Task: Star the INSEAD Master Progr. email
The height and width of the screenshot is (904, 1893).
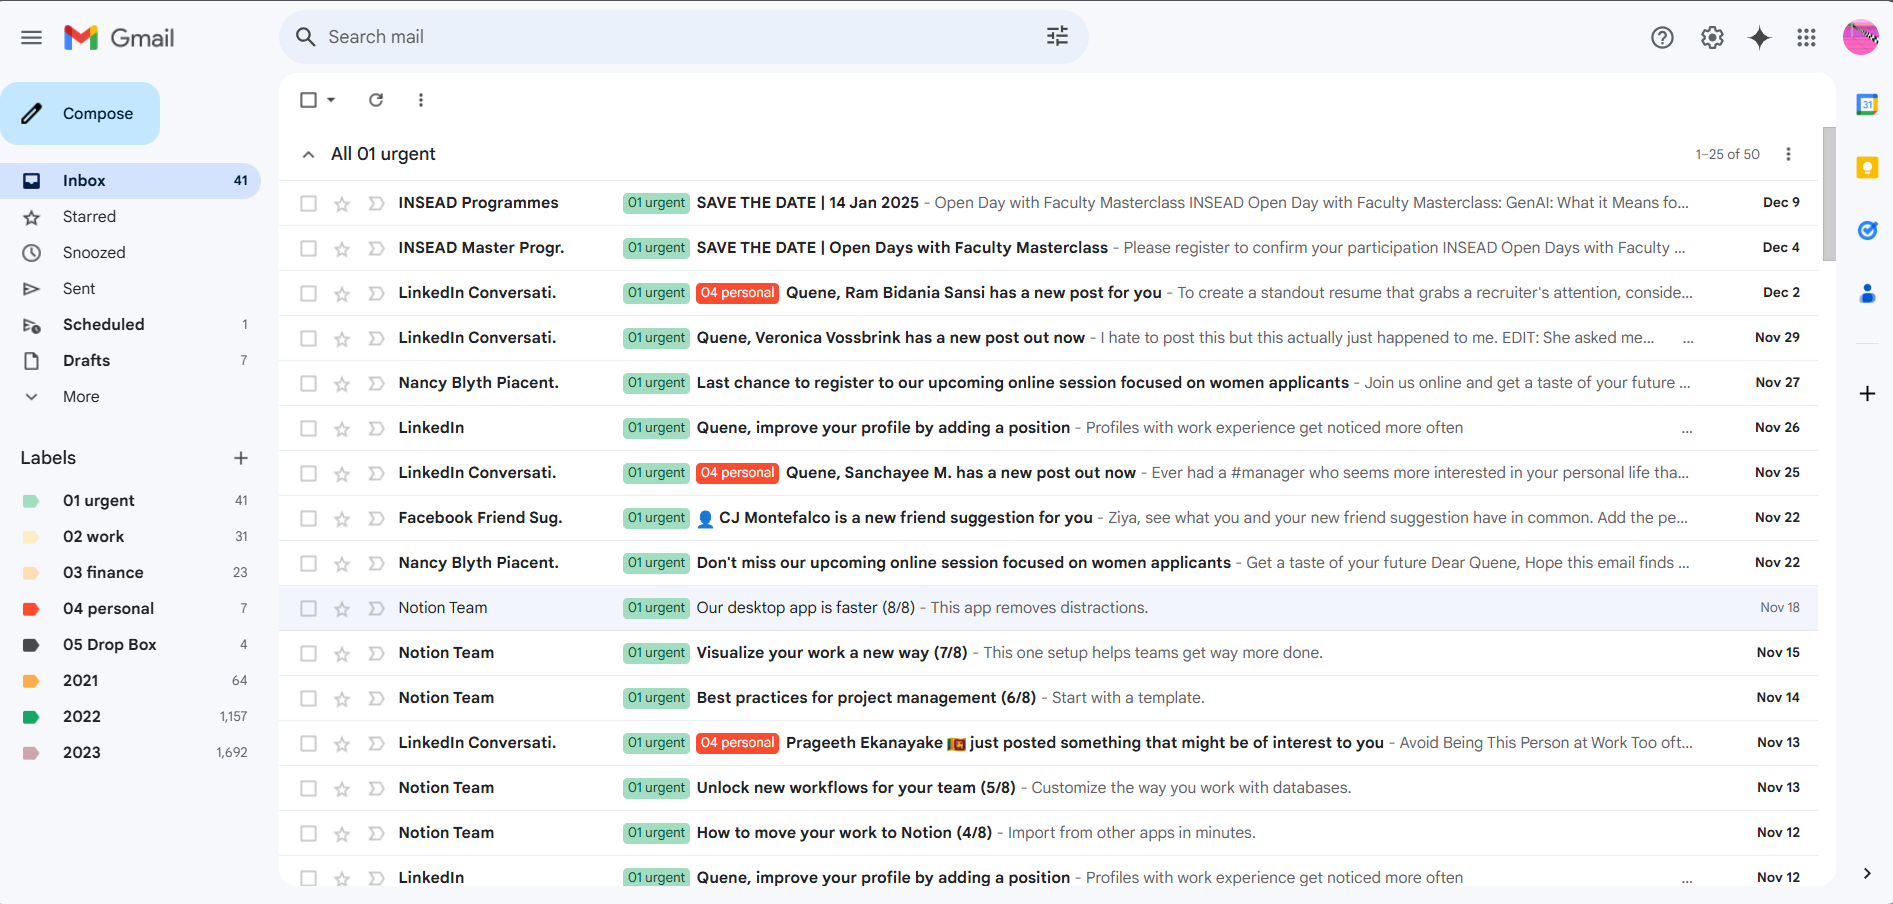Action: click(342, 249)
